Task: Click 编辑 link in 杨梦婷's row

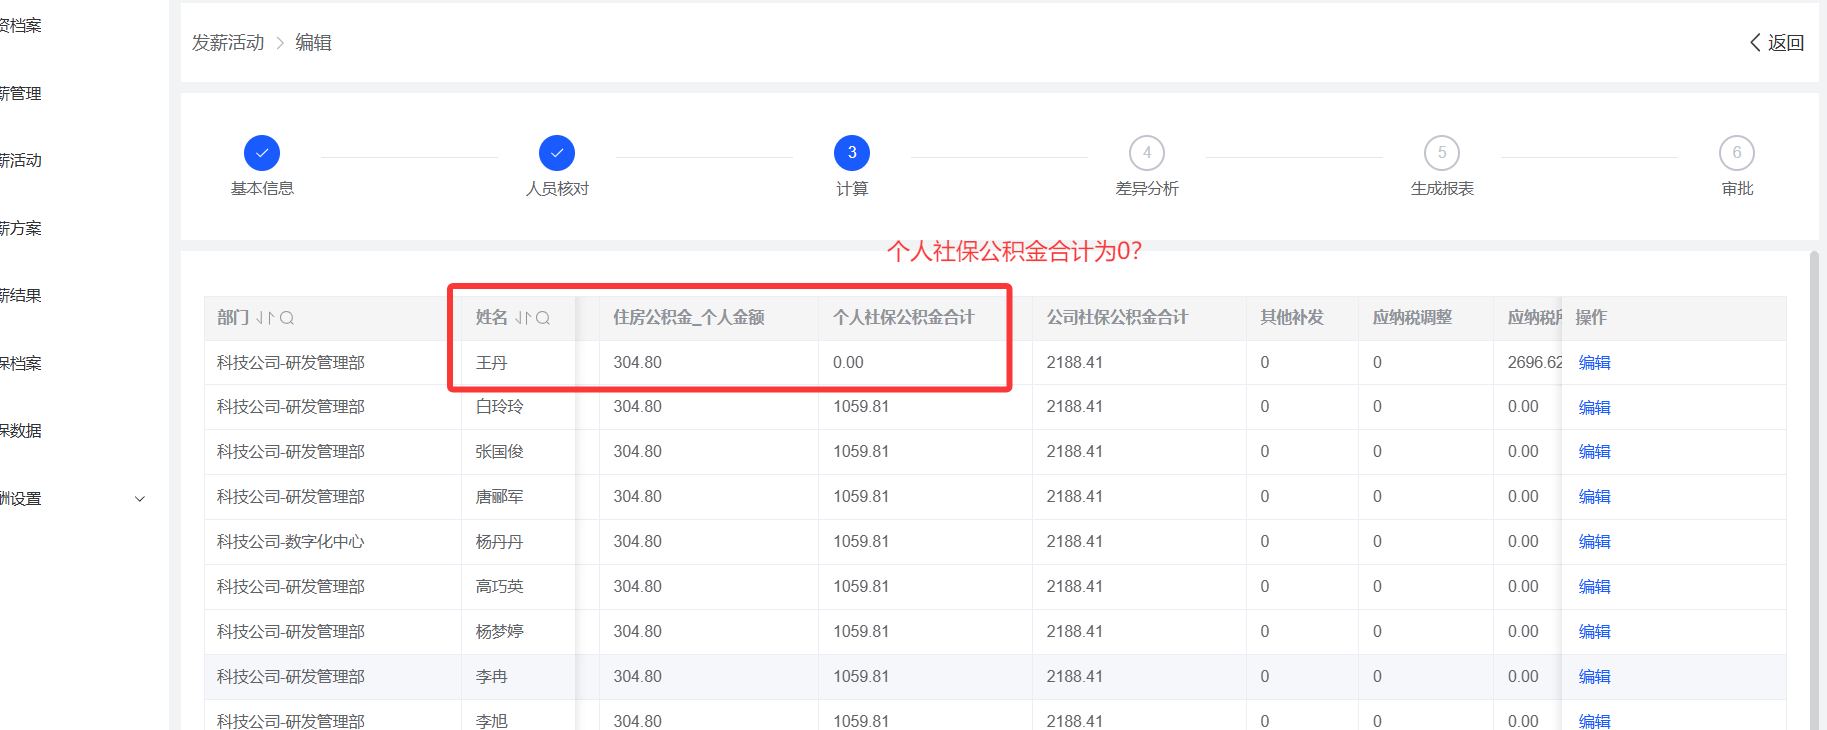Action: tap(1594, 632)
